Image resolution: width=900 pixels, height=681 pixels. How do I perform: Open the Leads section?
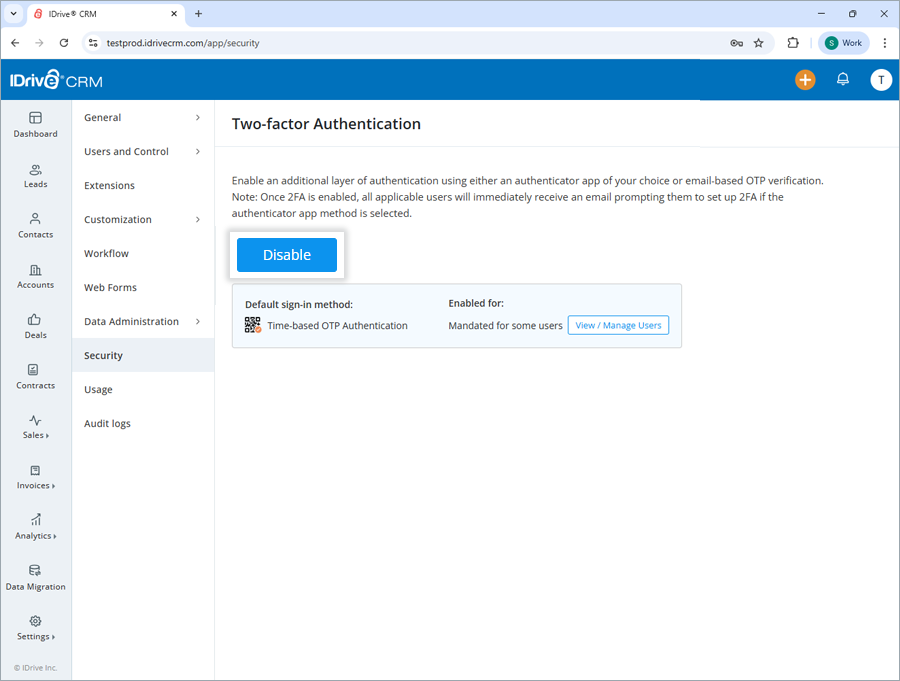(x=35, y=176)
